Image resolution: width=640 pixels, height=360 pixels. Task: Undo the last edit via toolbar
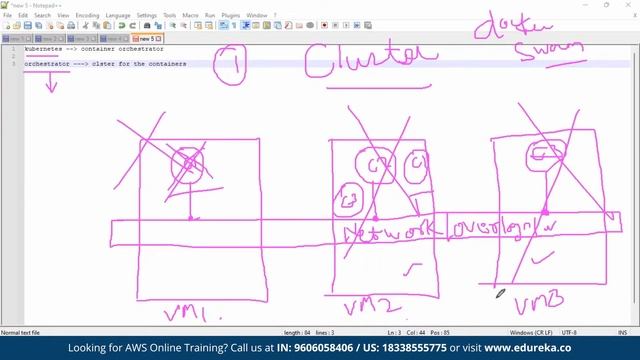click(x=122, y=26)
